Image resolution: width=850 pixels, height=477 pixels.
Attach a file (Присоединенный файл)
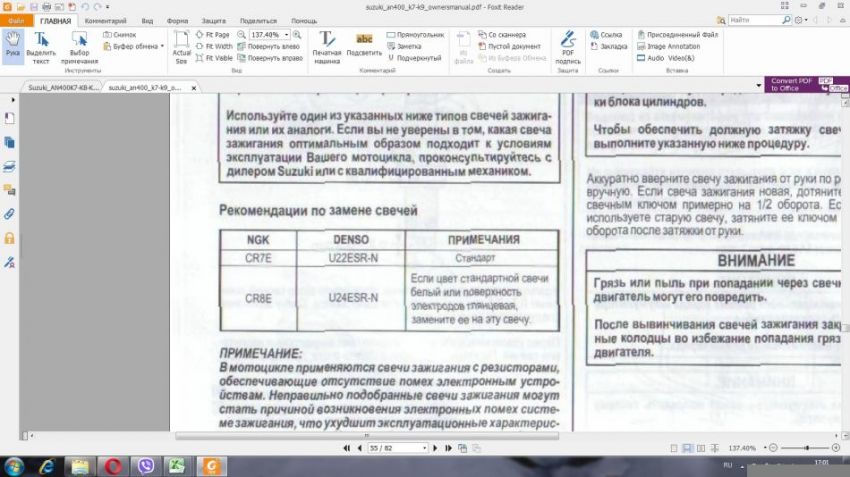click(677, 35)
